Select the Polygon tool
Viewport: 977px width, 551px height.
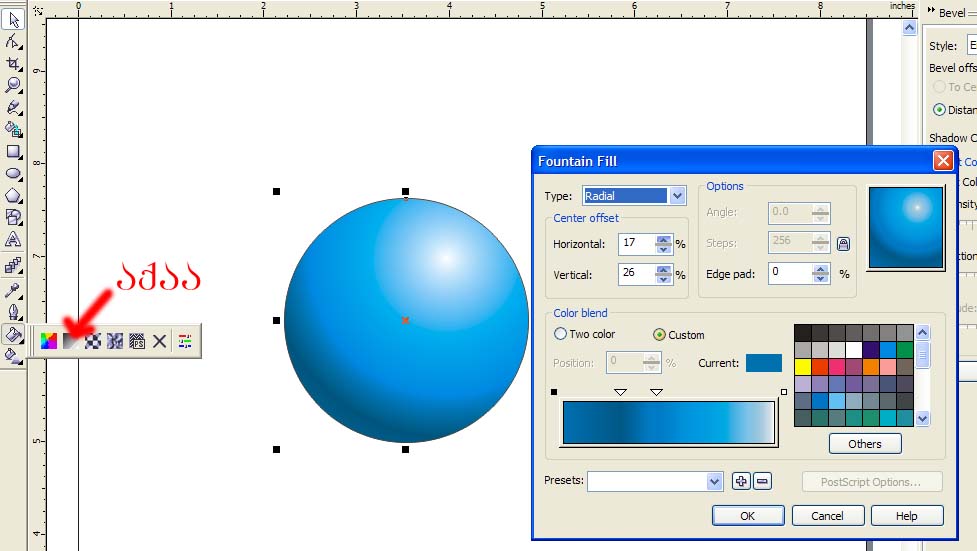click(13, 196)
